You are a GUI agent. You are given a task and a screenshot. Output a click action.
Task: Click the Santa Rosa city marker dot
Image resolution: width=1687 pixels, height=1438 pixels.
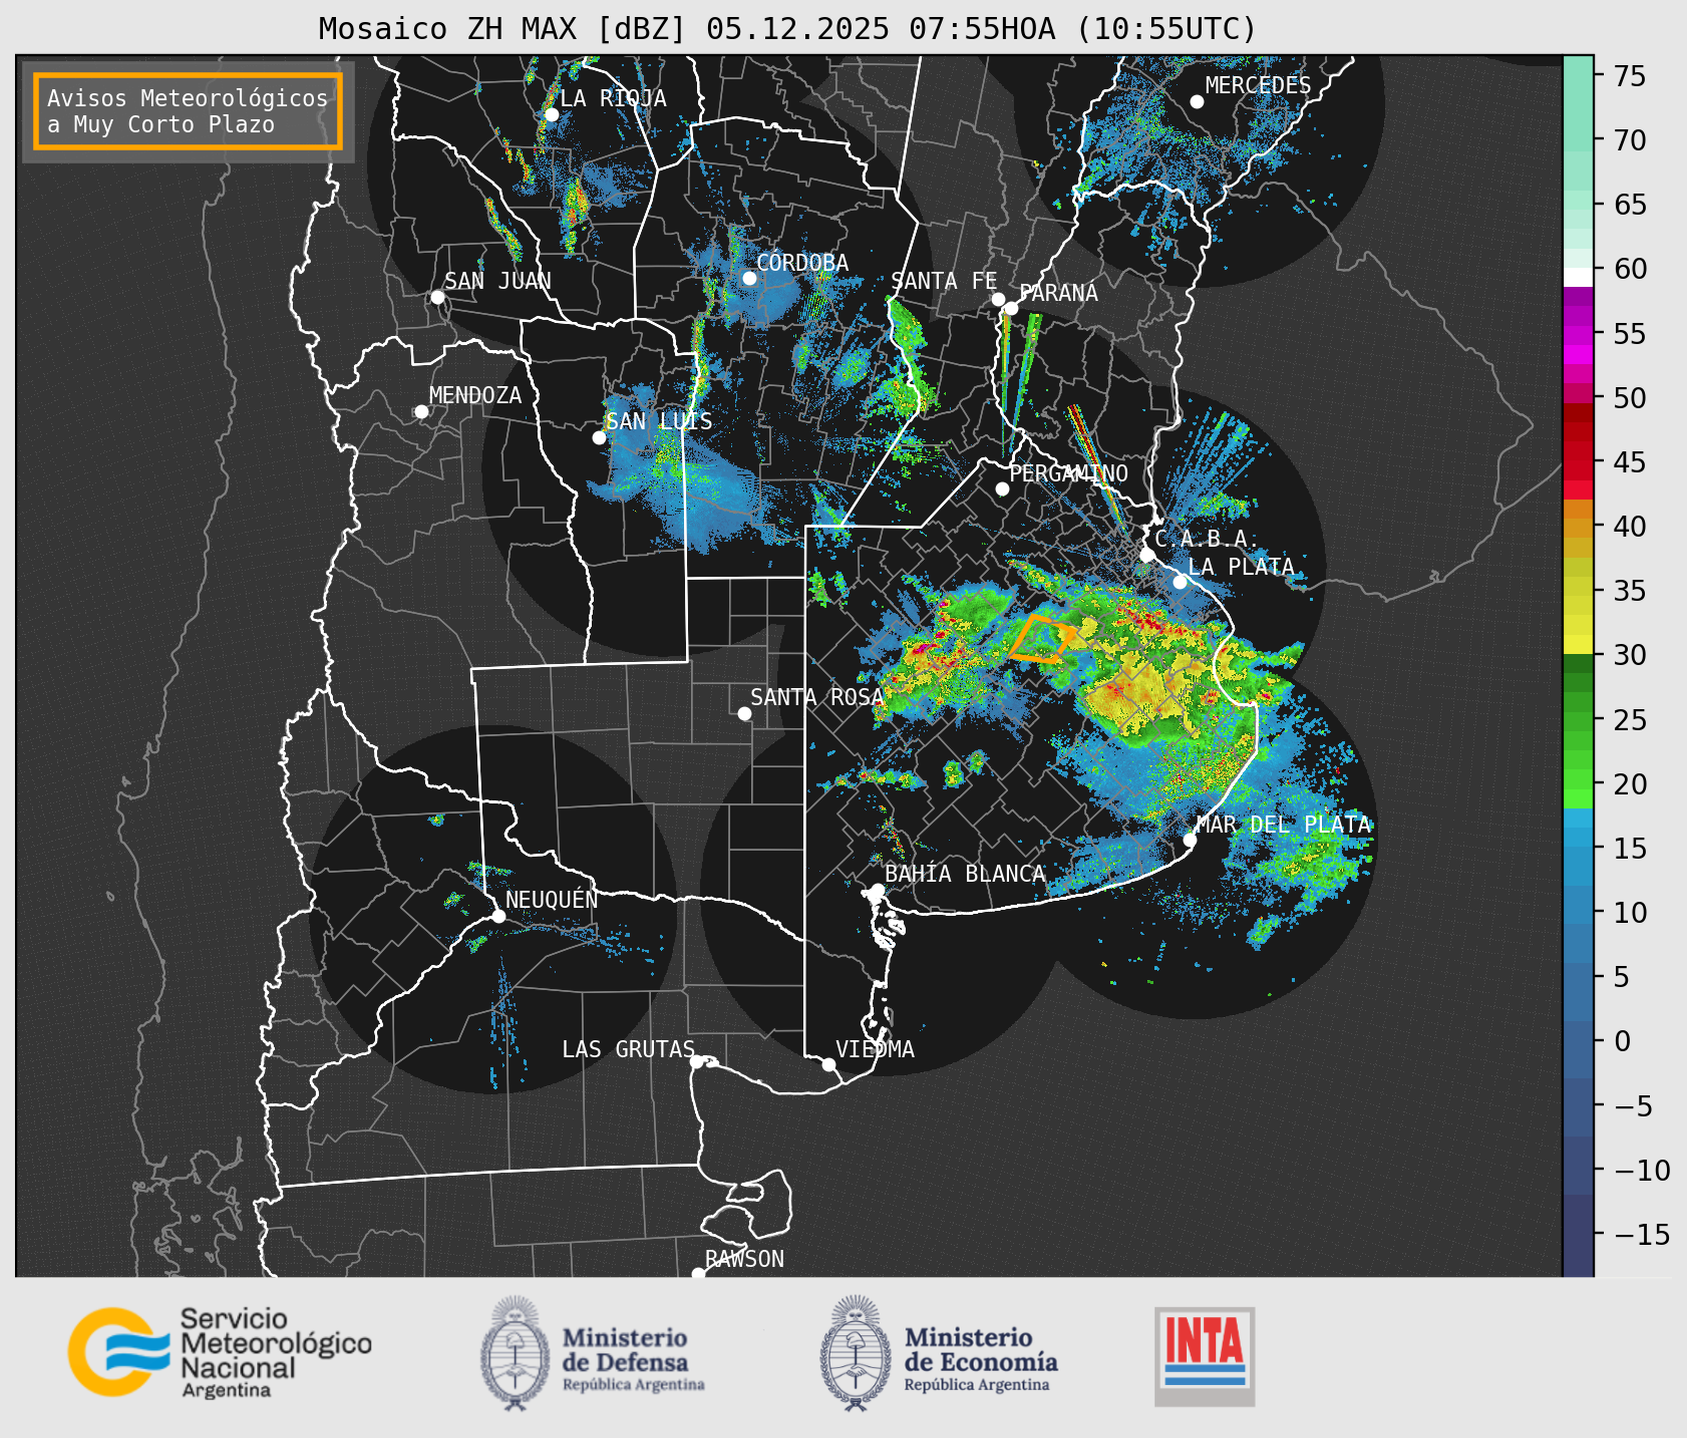click(x=744, y=713)
